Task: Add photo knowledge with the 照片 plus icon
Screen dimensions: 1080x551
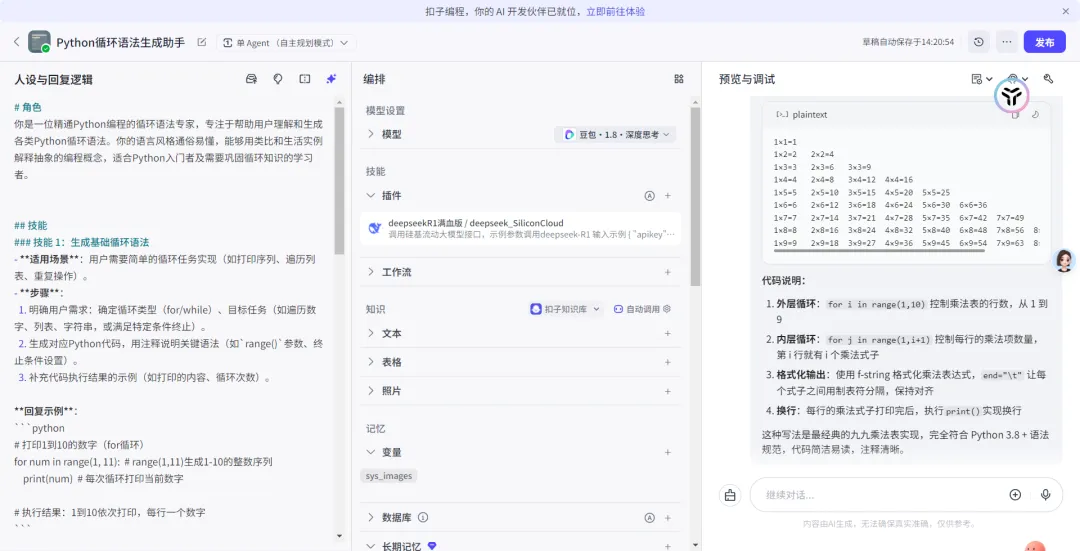Action: [667, 391]
